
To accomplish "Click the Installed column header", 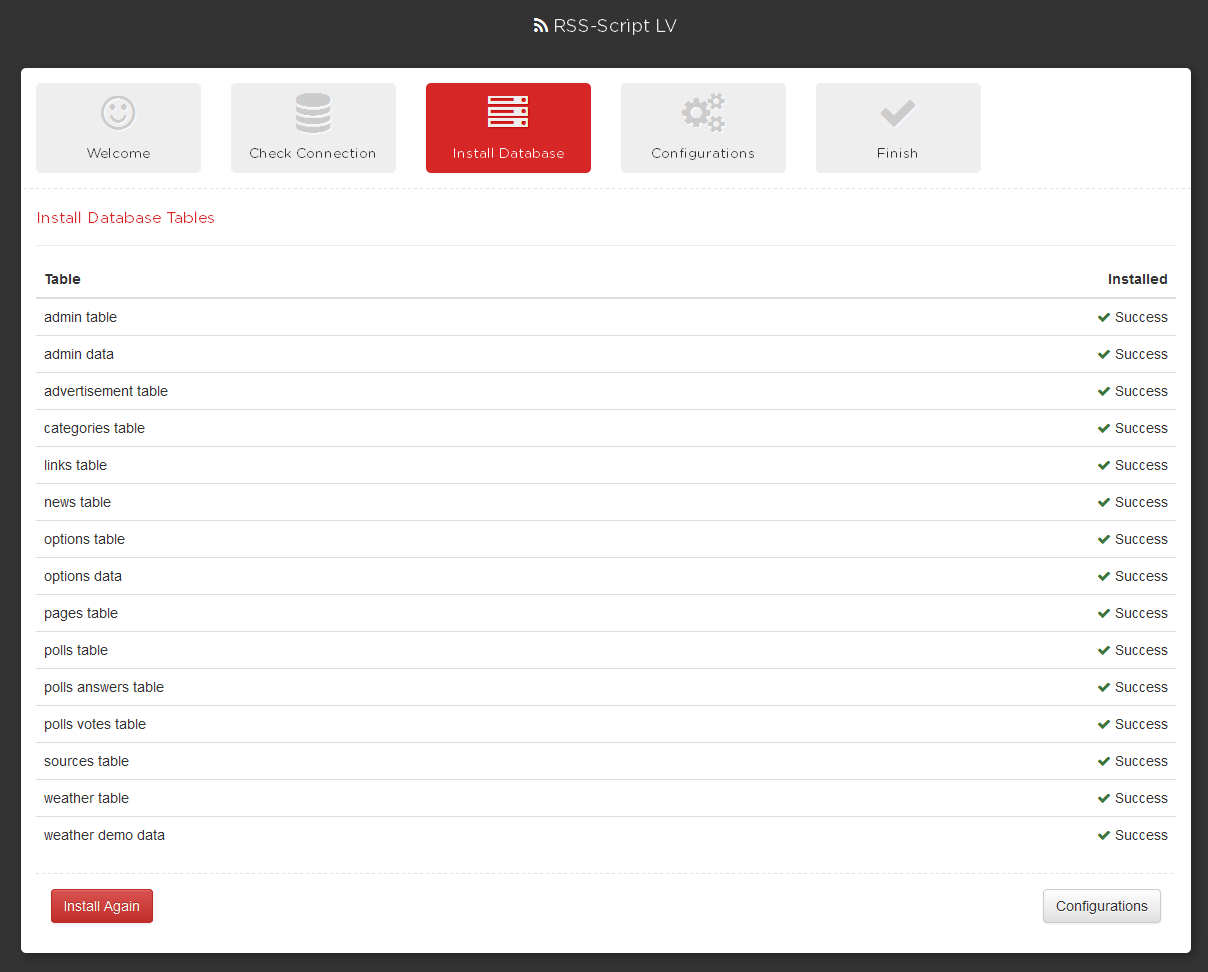I will pos(1137,279).
